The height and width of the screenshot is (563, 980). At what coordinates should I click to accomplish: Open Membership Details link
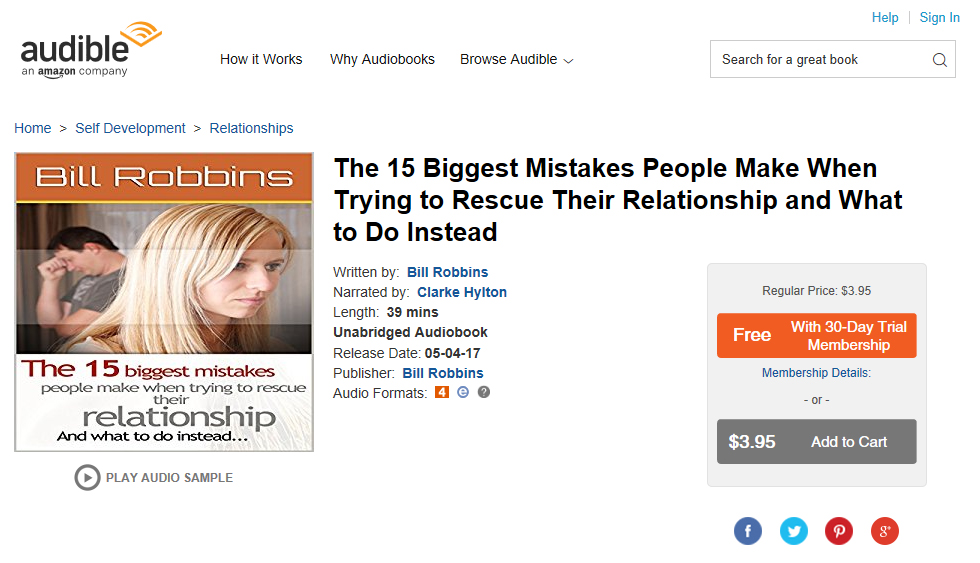[816, 373]
